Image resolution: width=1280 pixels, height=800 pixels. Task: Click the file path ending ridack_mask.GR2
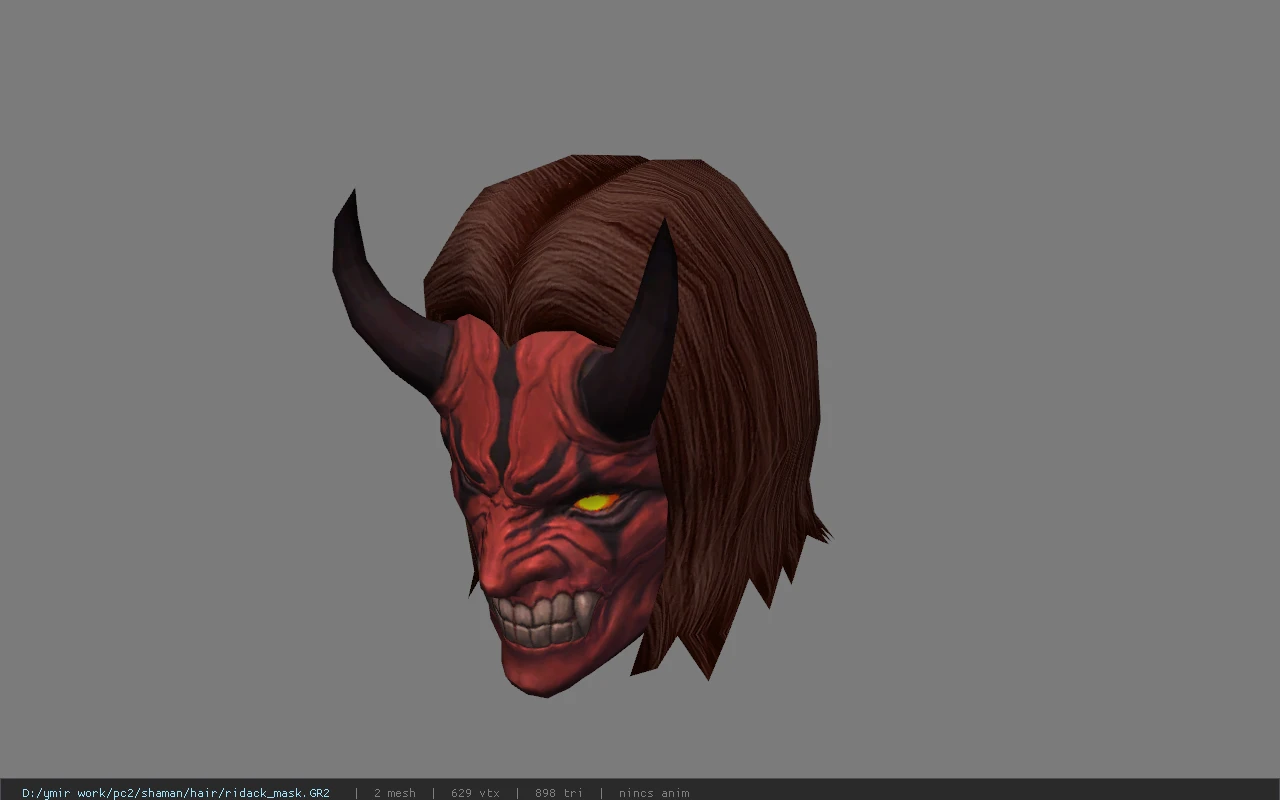[176, 793]
